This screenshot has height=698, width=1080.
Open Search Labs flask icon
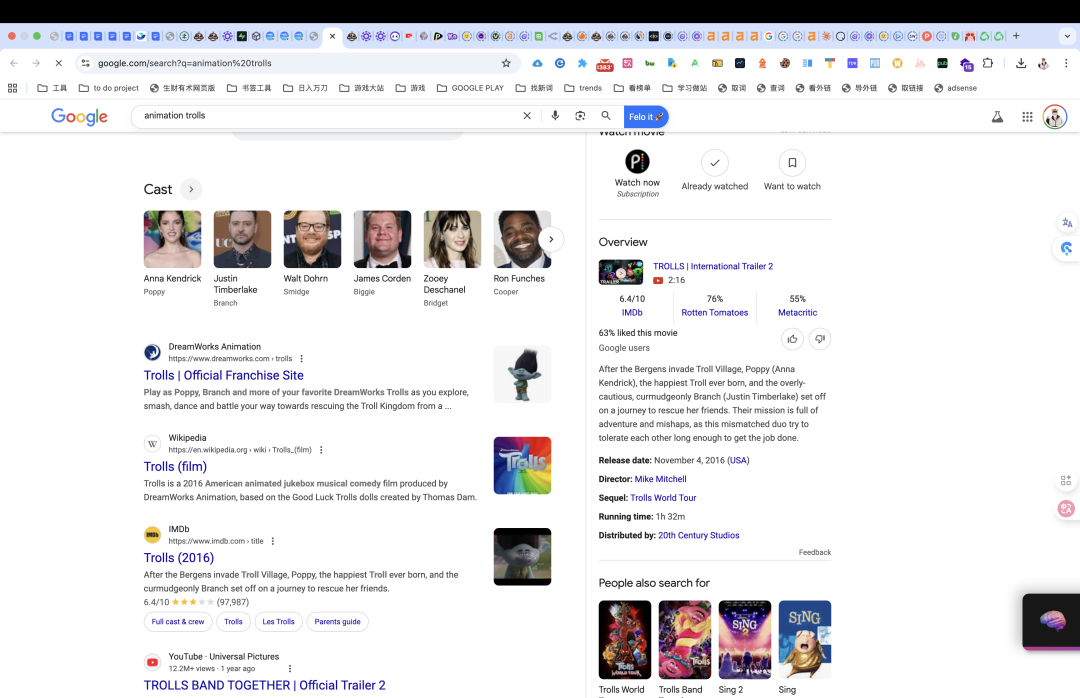pyautogui.click(x=997, y=116)
